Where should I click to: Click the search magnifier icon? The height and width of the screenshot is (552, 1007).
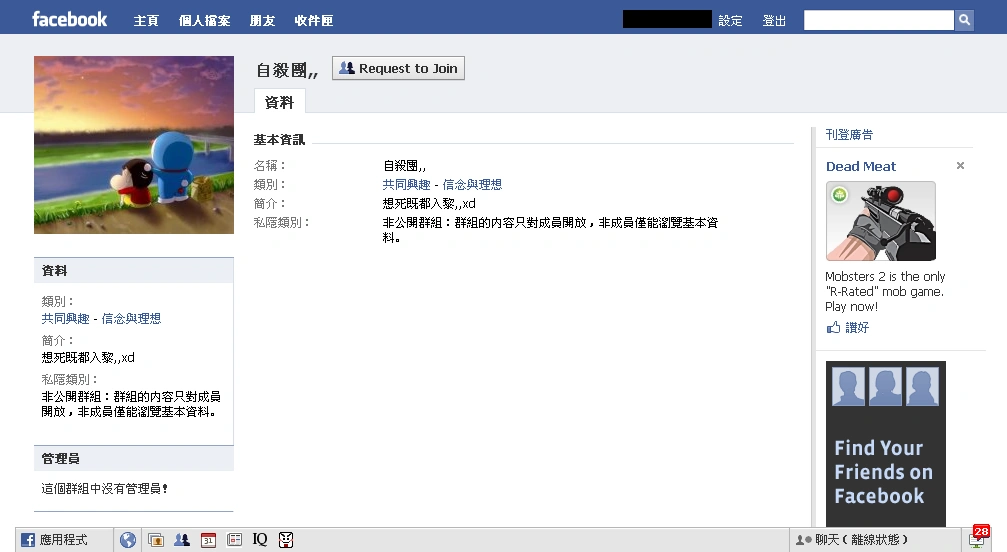[x=964, y=21]
